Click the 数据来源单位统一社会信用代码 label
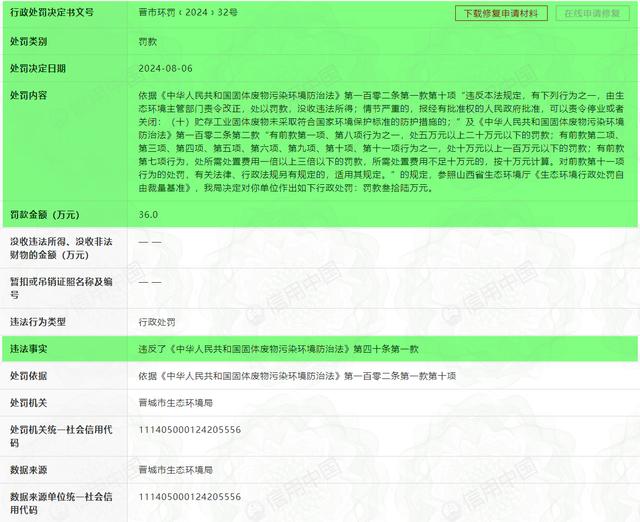This screenshot has width=640, height=522. pyautogui.click(x=61, y=503)
